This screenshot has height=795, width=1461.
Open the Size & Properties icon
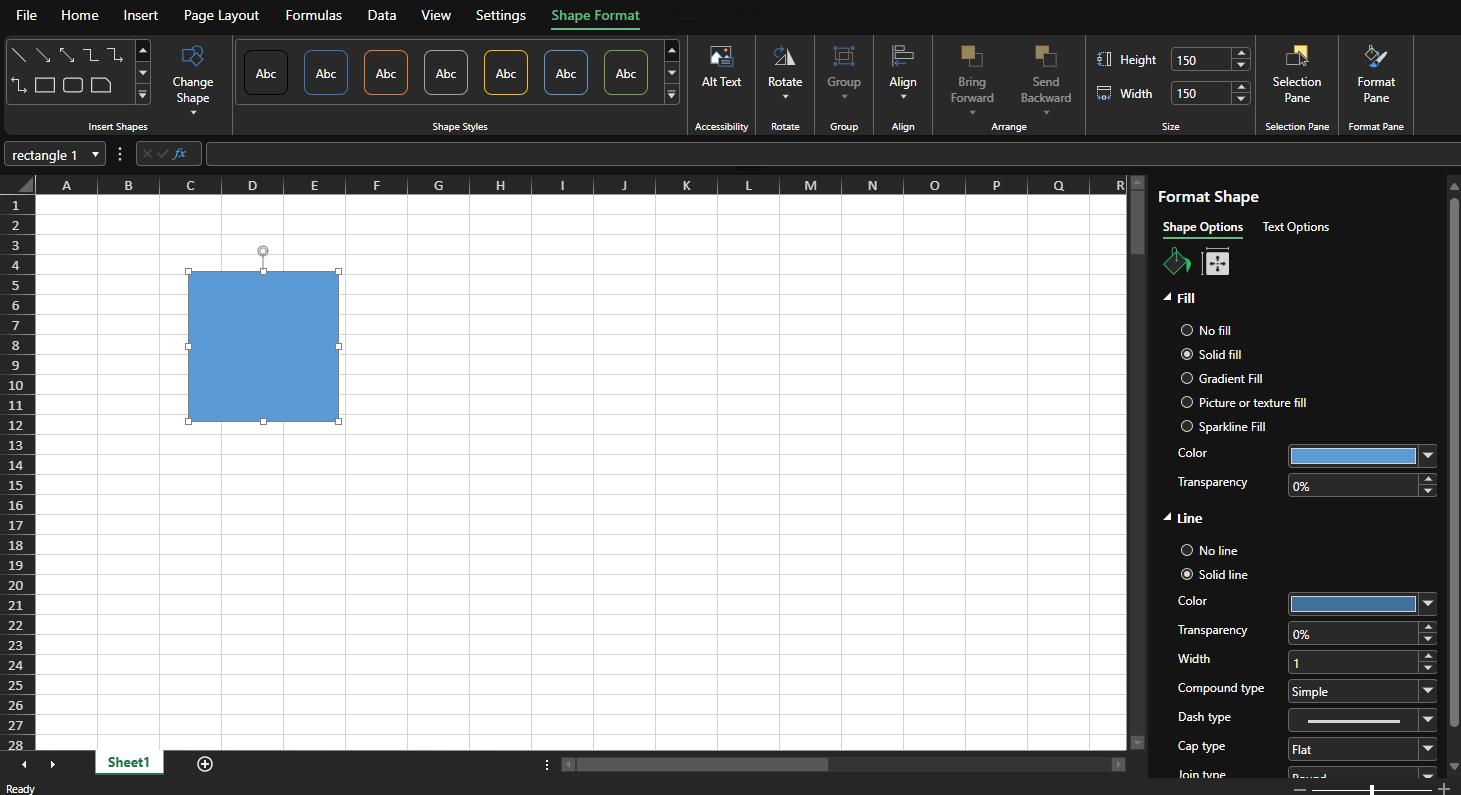point(1216,262)
